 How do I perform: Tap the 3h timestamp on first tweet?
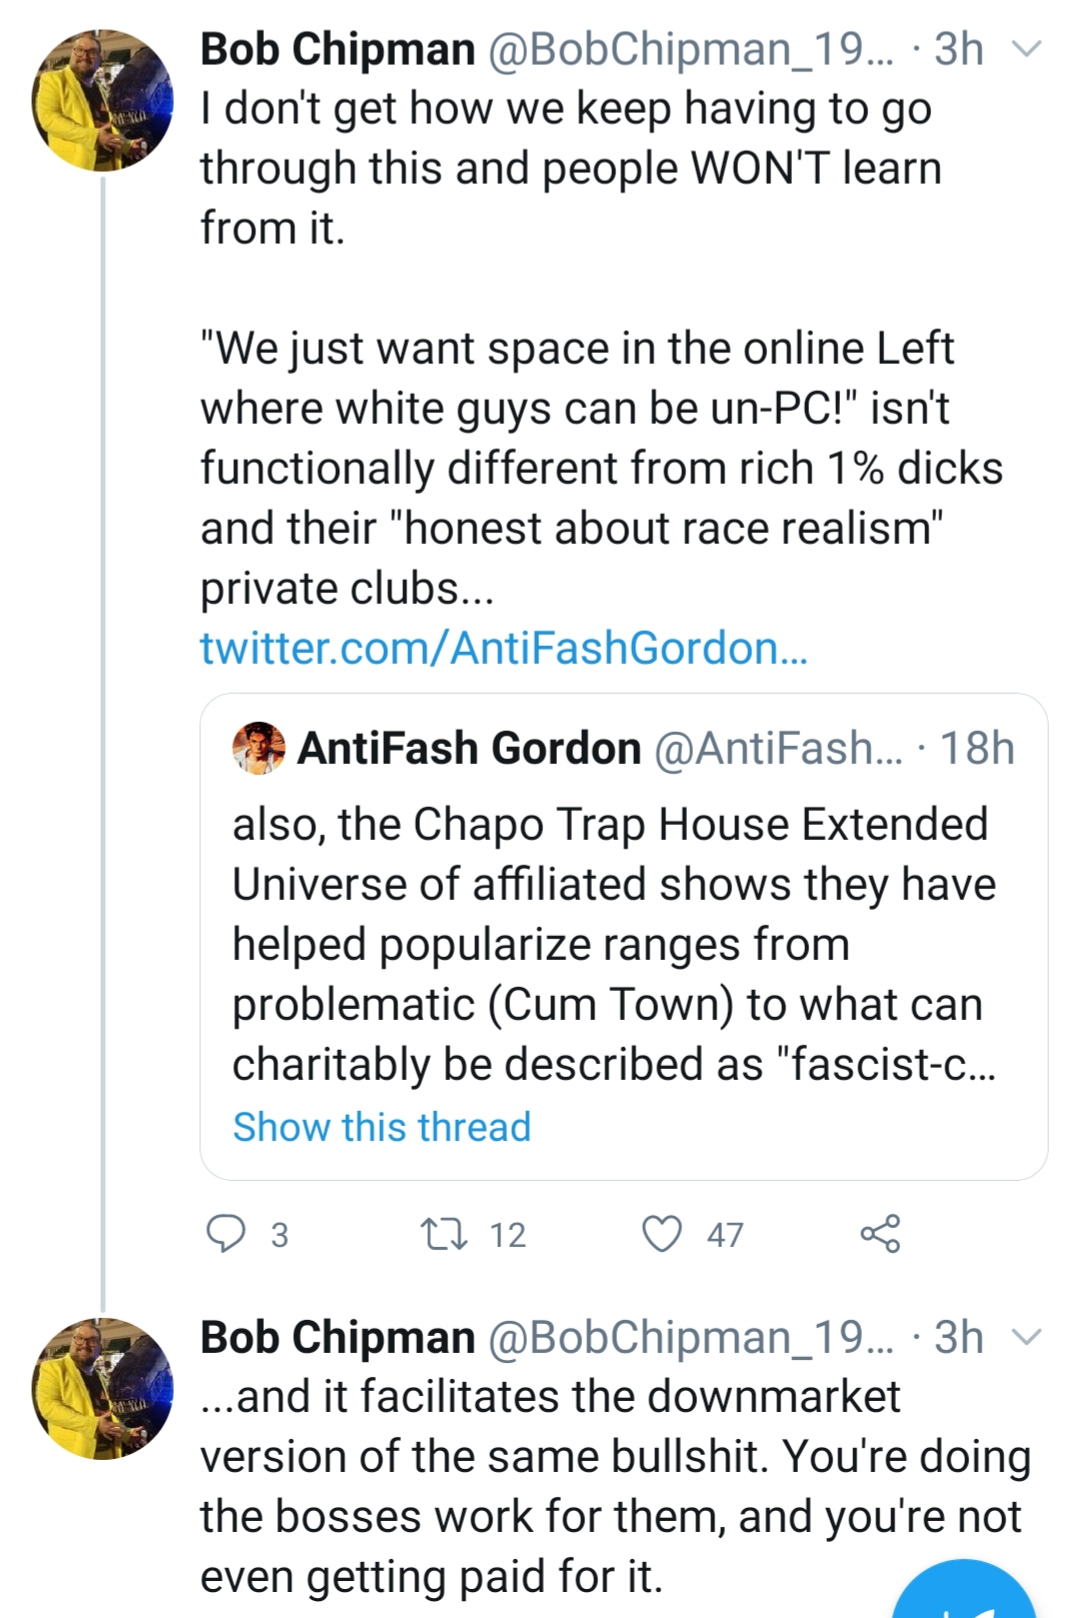click(x=958, y=48)
